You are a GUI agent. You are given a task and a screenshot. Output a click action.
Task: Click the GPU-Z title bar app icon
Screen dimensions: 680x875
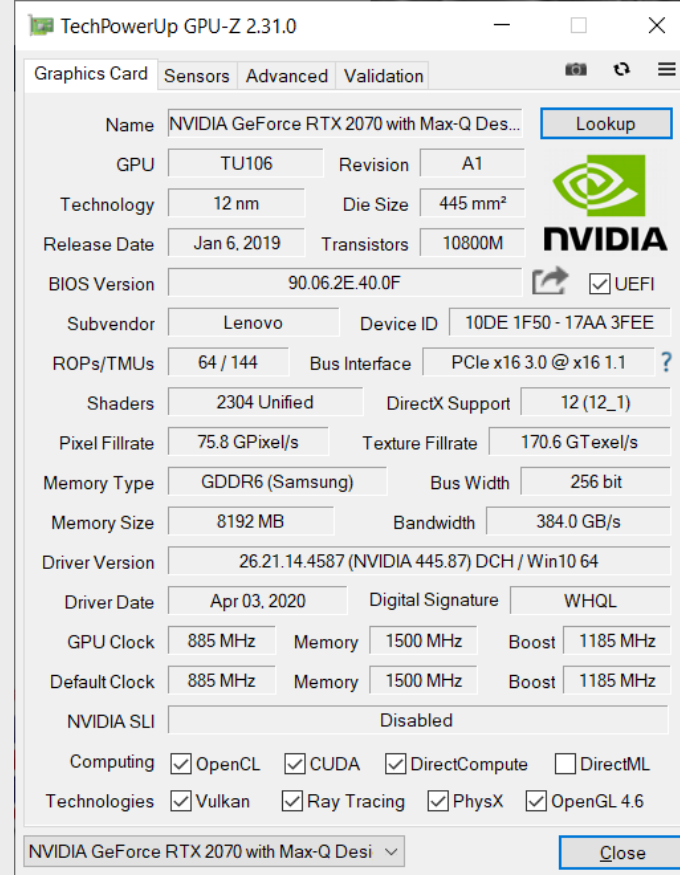(x=41, y=26)
